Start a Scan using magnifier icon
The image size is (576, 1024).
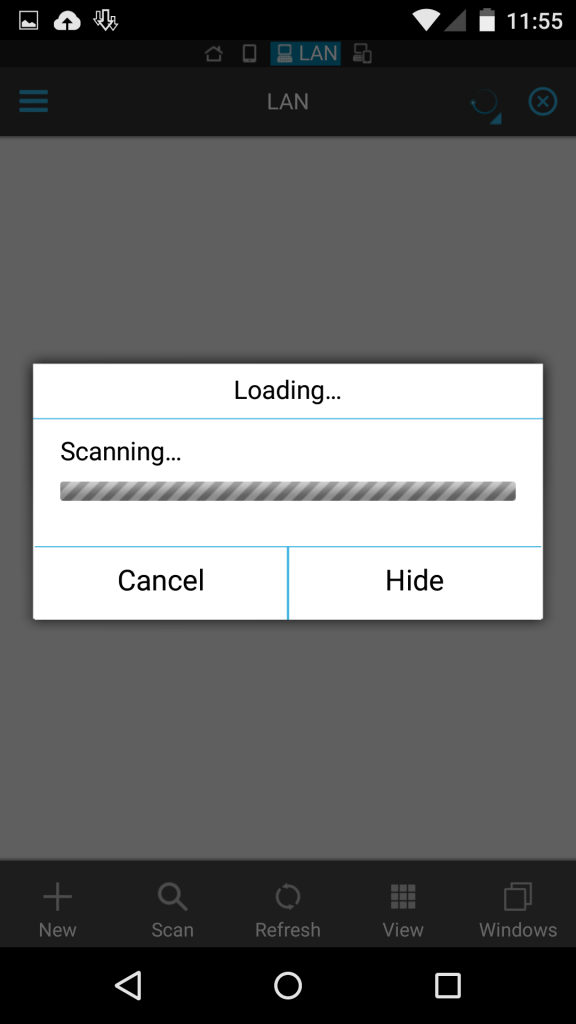[x=172, y=909]
